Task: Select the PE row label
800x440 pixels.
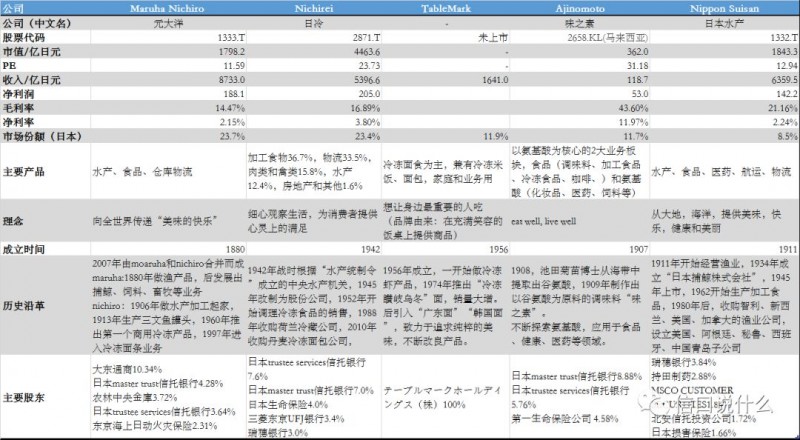Action: point(8,66)
